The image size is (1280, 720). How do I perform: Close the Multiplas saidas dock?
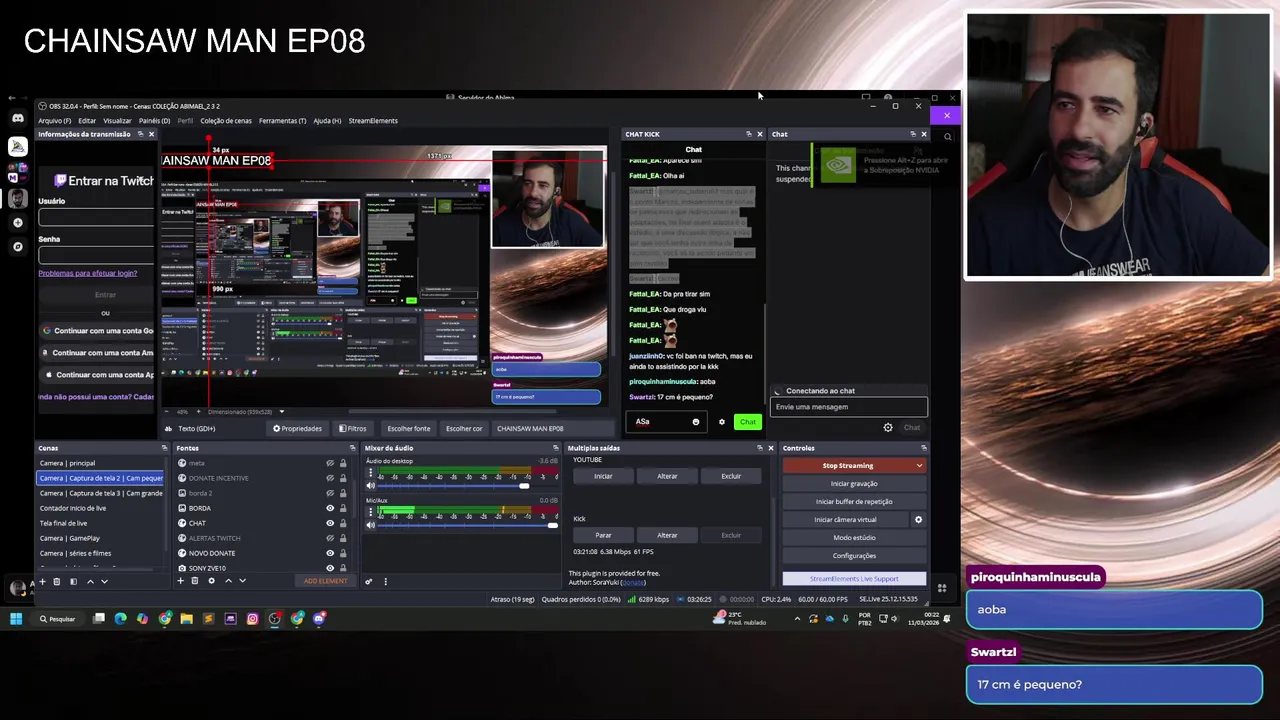(x=770, y=448)
